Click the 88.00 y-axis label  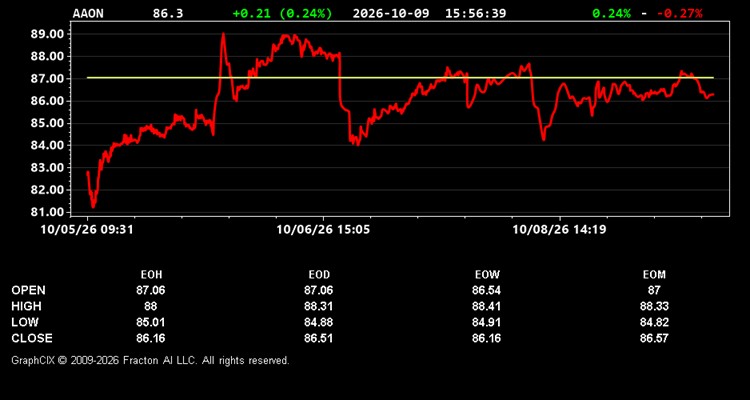(47, 56)
